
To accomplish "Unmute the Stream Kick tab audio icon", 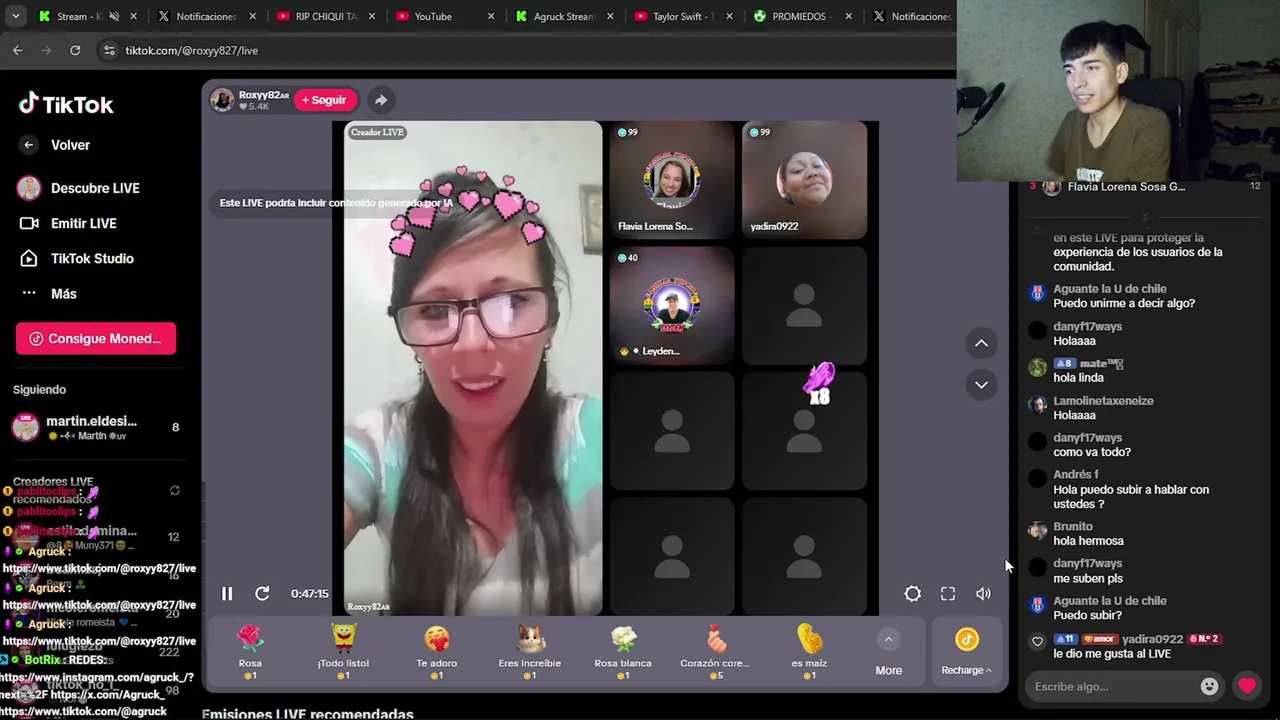I will tap(114, 16).
